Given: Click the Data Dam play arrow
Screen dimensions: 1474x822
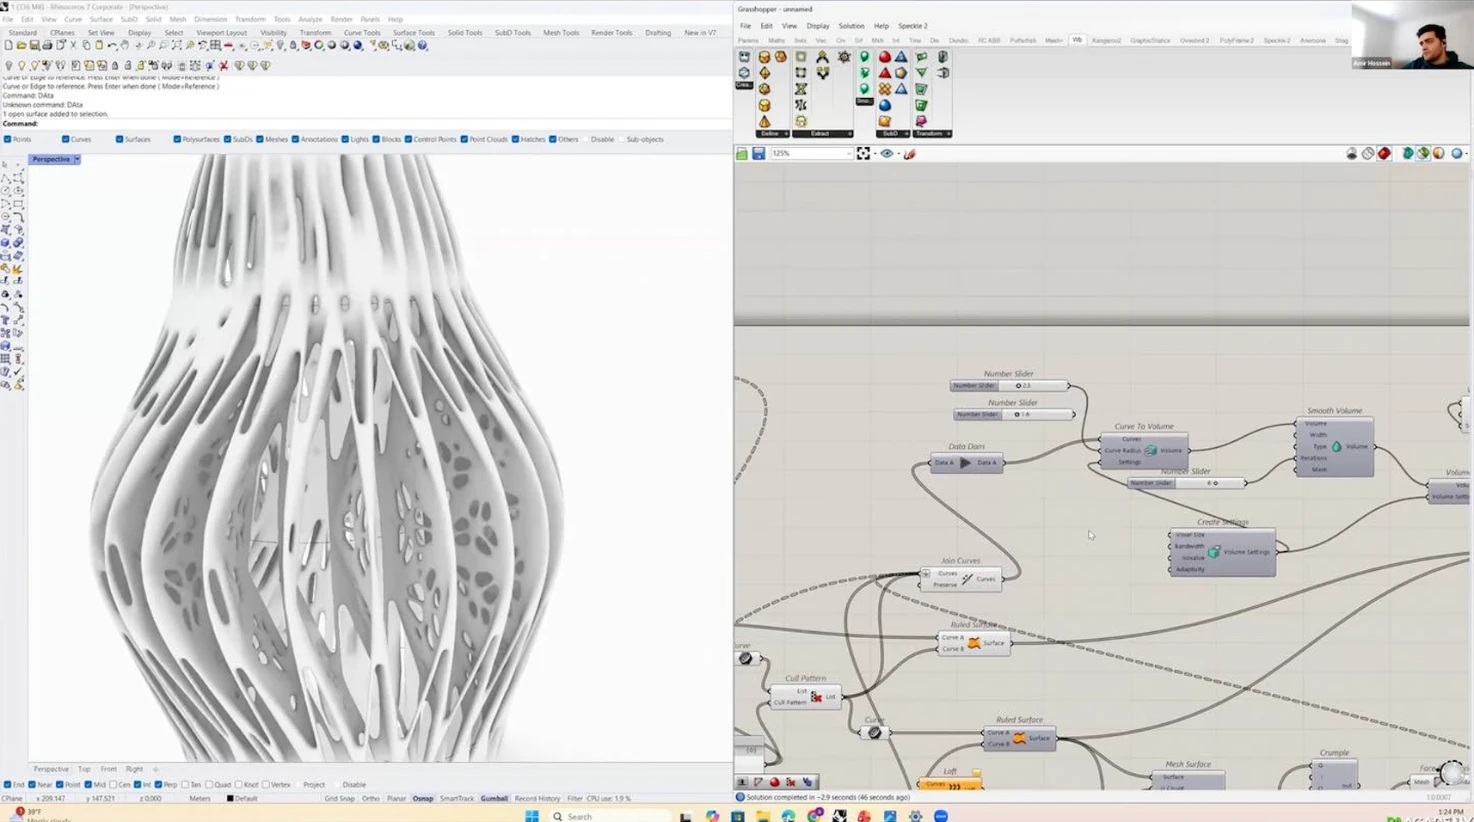Looking at the screenshot, I should [x=965, y=463].
